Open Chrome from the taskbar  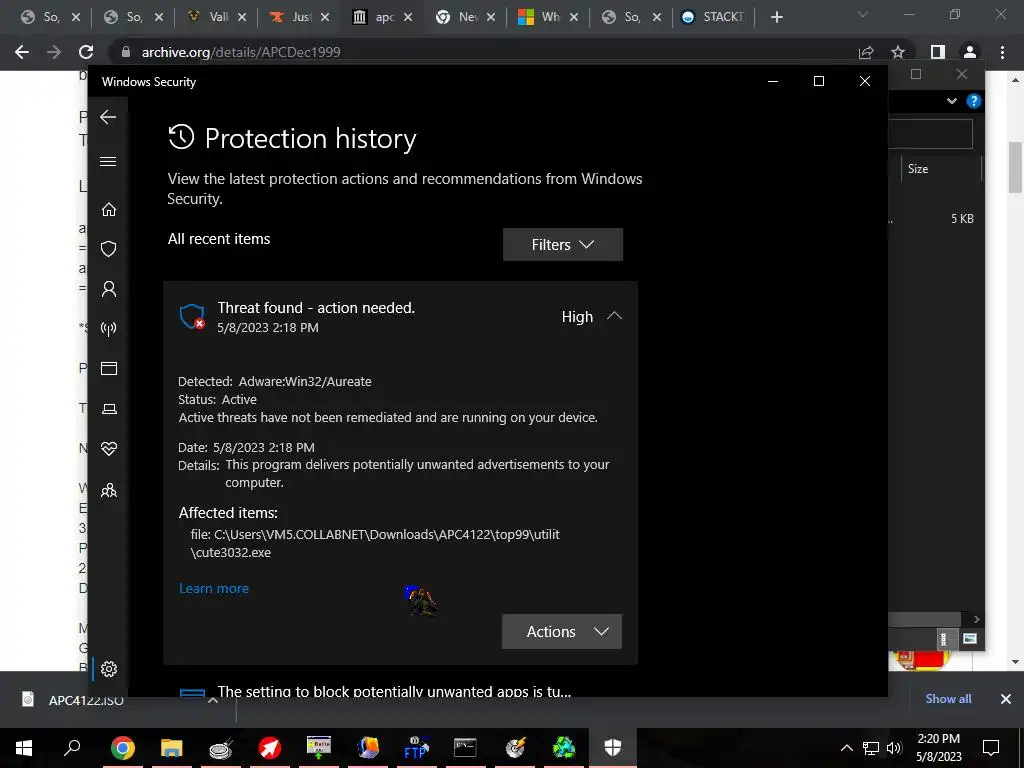[122, 748]
